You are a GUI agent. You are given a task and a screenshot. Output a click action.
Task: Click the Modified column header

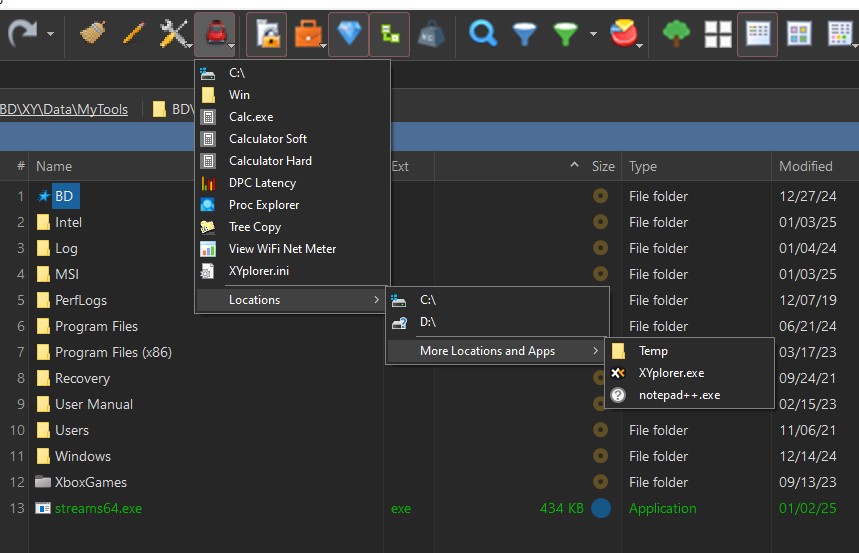(806, 166)
